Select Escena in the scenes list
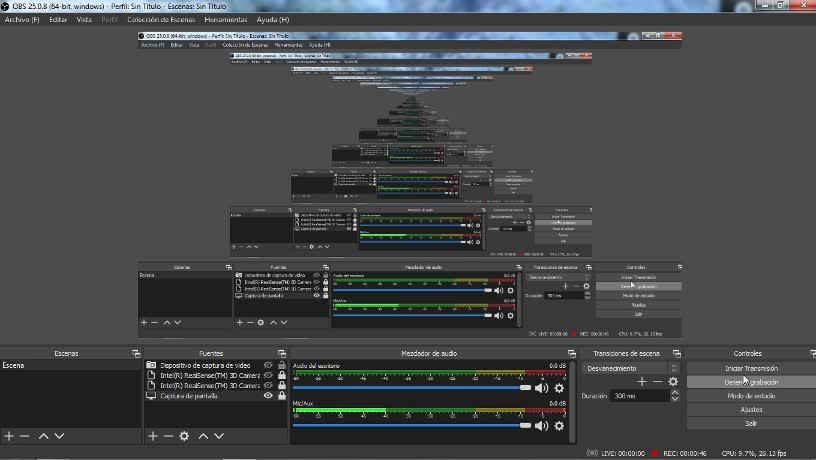 70,365
